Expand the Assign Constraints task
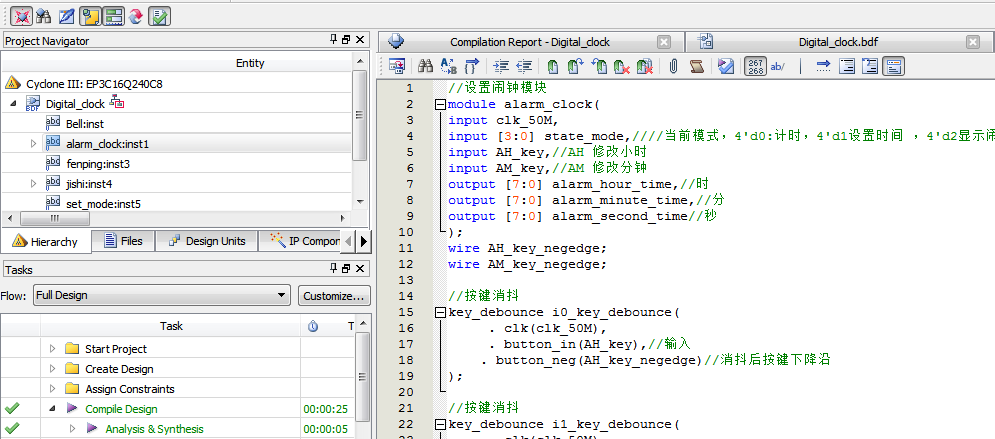 click(x=53, y=388)
